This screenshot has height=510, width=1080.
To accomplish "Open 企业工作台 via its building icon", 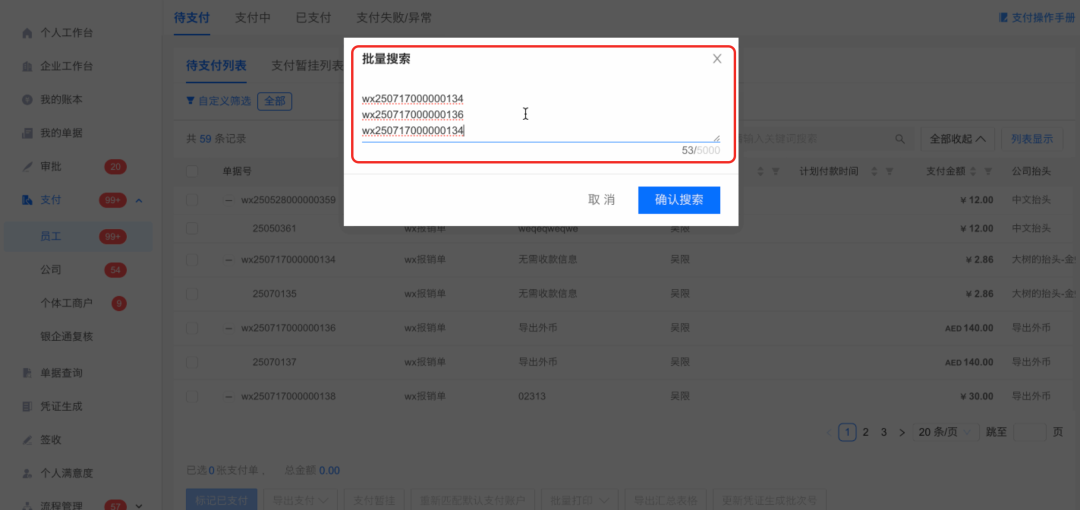I will (x=28, y=66).
